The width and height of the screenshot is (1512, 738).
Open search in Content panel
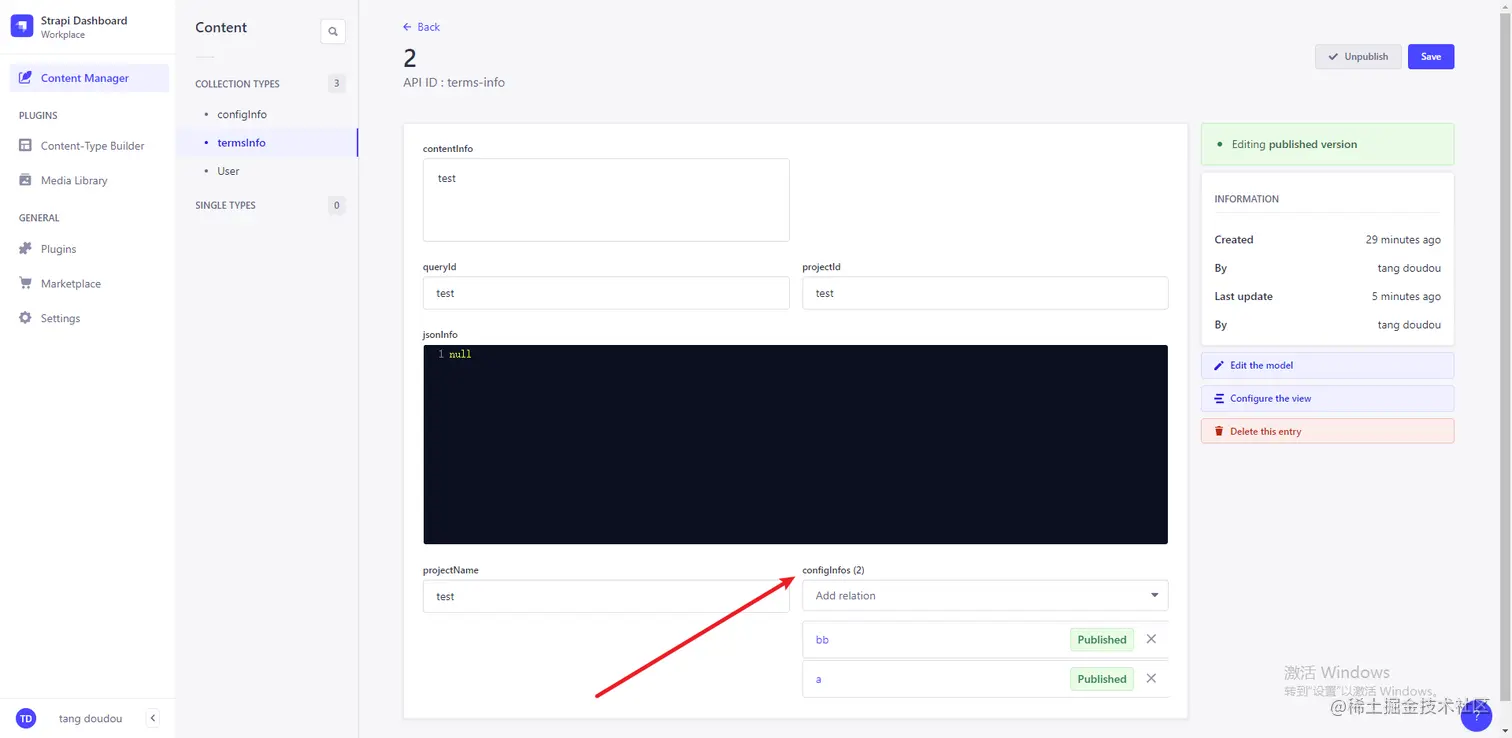pos(333,32)
